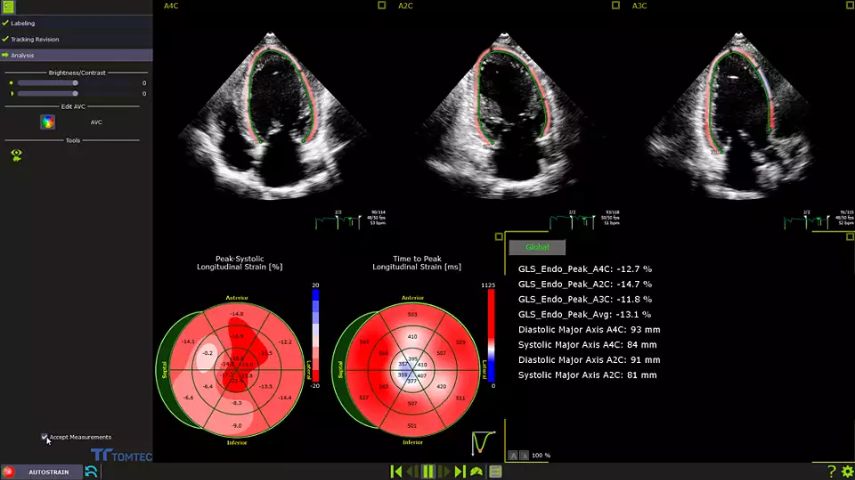855x480 pixels.
Task: Click the brightness slider handle
Action: pyautogui.click(x=75, y=83)
